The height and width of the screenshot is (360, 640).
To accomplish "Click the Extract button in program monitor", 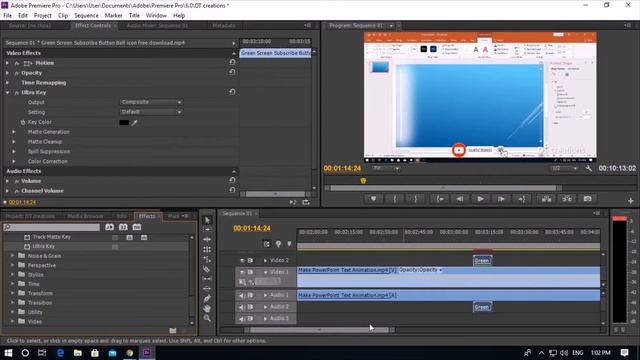I will tap(567, 199).
